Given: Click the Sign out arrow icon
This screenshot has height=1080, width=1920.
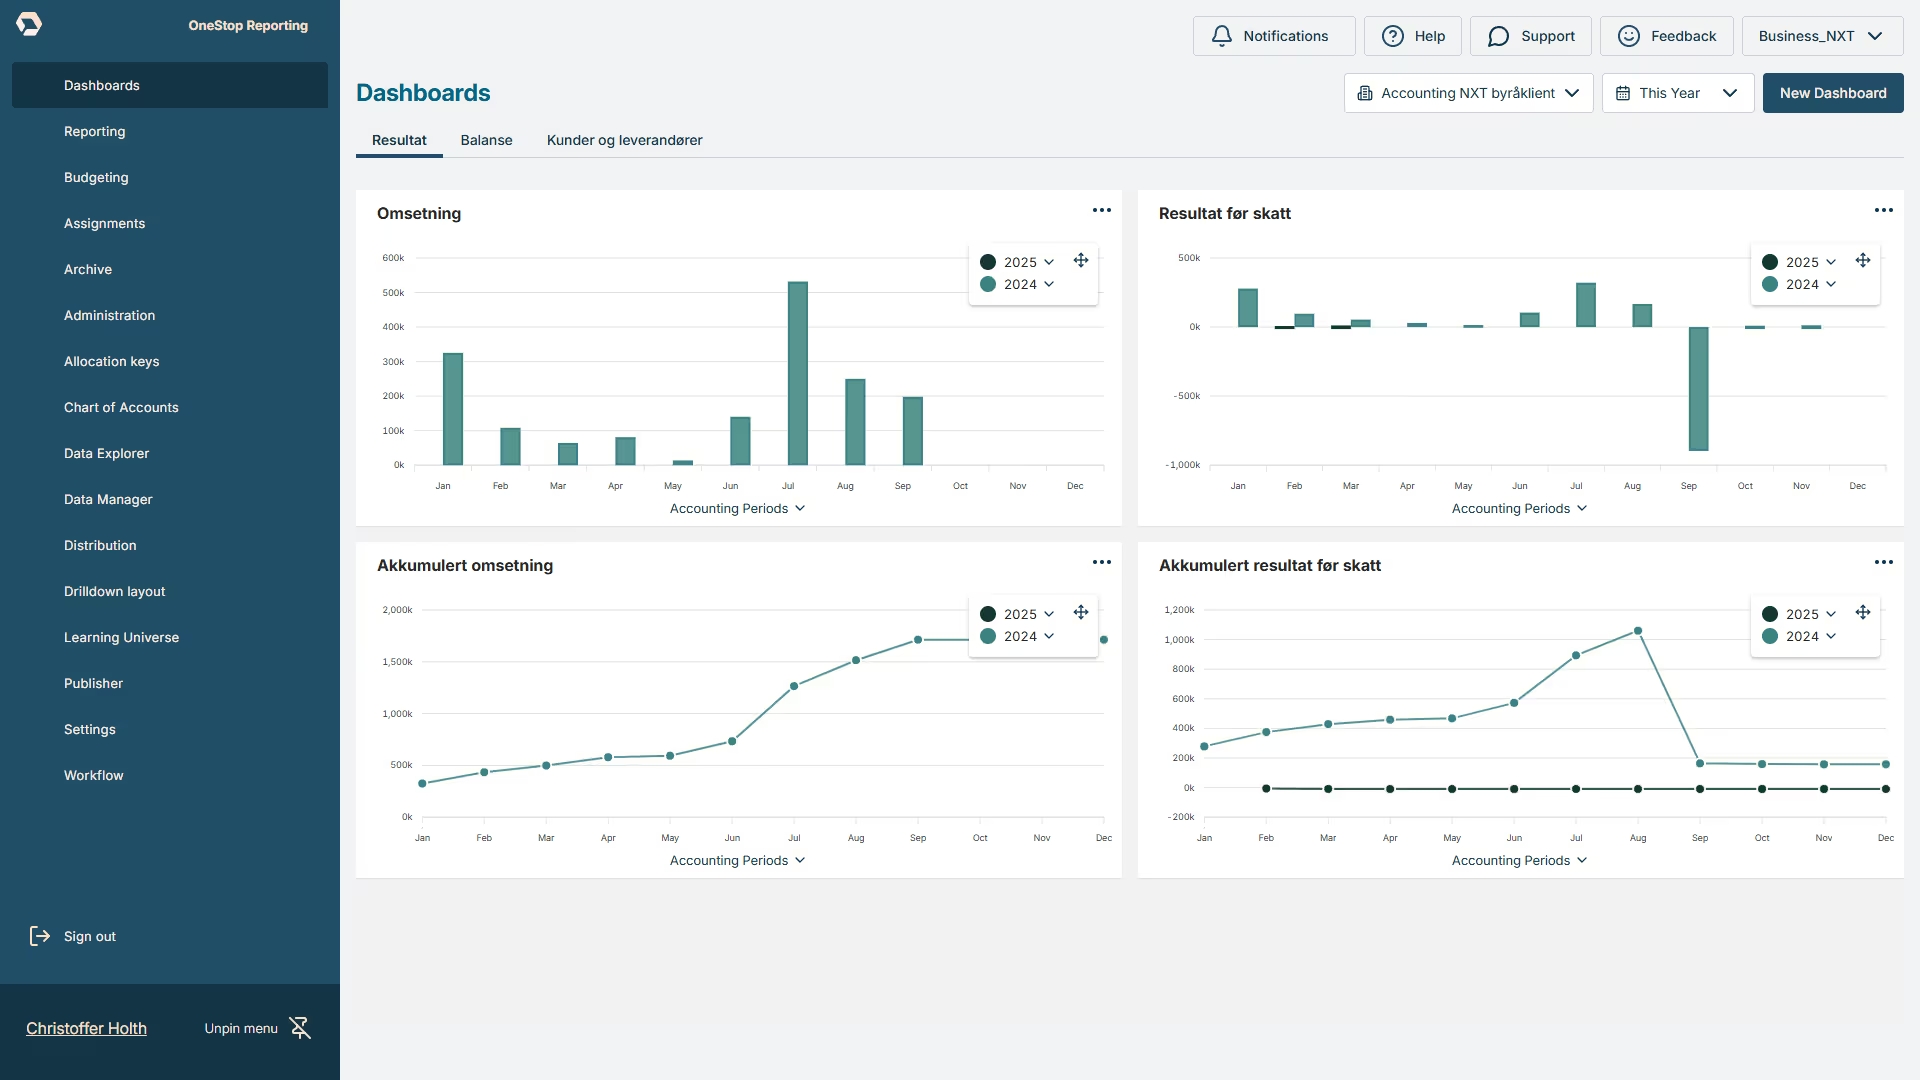Looking at the screenshot, I should click(x=39, y=936).
